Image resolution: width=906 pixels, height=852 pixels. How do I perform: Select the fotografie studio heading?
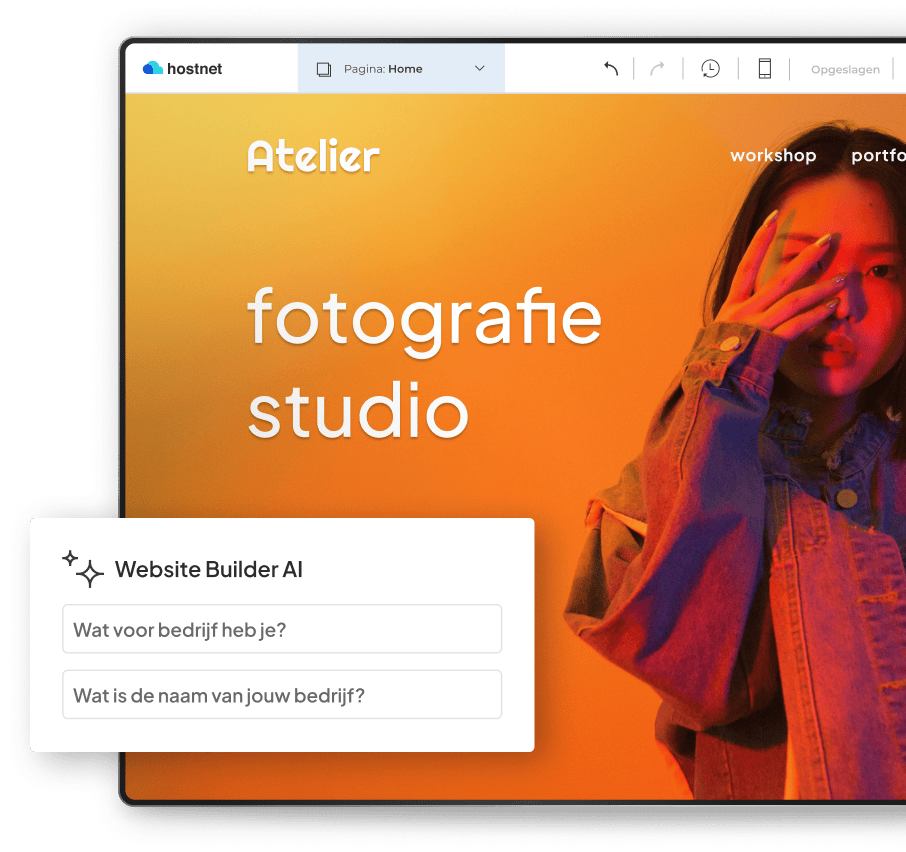[x=425, y=362]
